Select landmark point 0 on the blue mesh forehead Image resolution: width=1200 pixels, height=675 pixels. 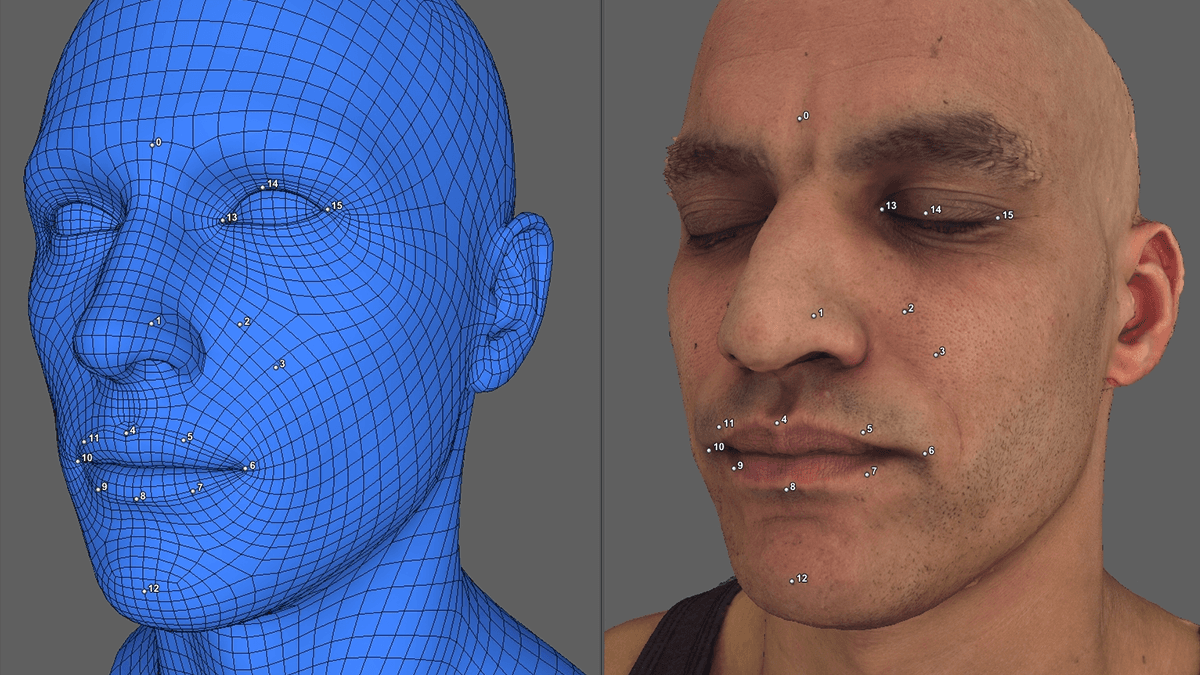(153, 145)
